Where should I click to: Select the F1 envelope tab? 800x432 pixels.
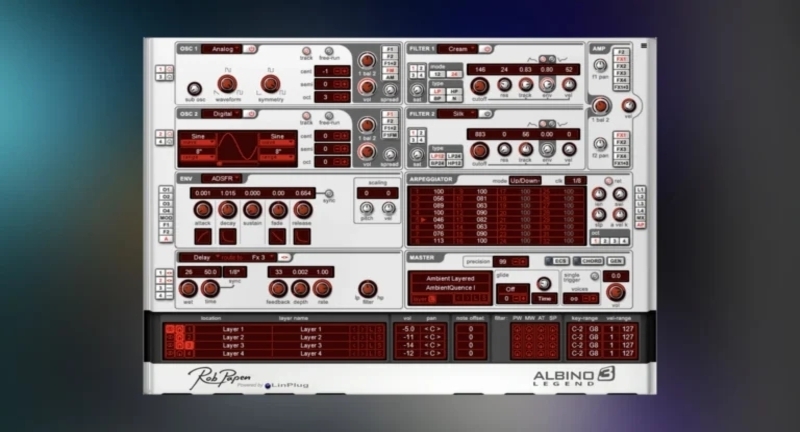[166, 224]
